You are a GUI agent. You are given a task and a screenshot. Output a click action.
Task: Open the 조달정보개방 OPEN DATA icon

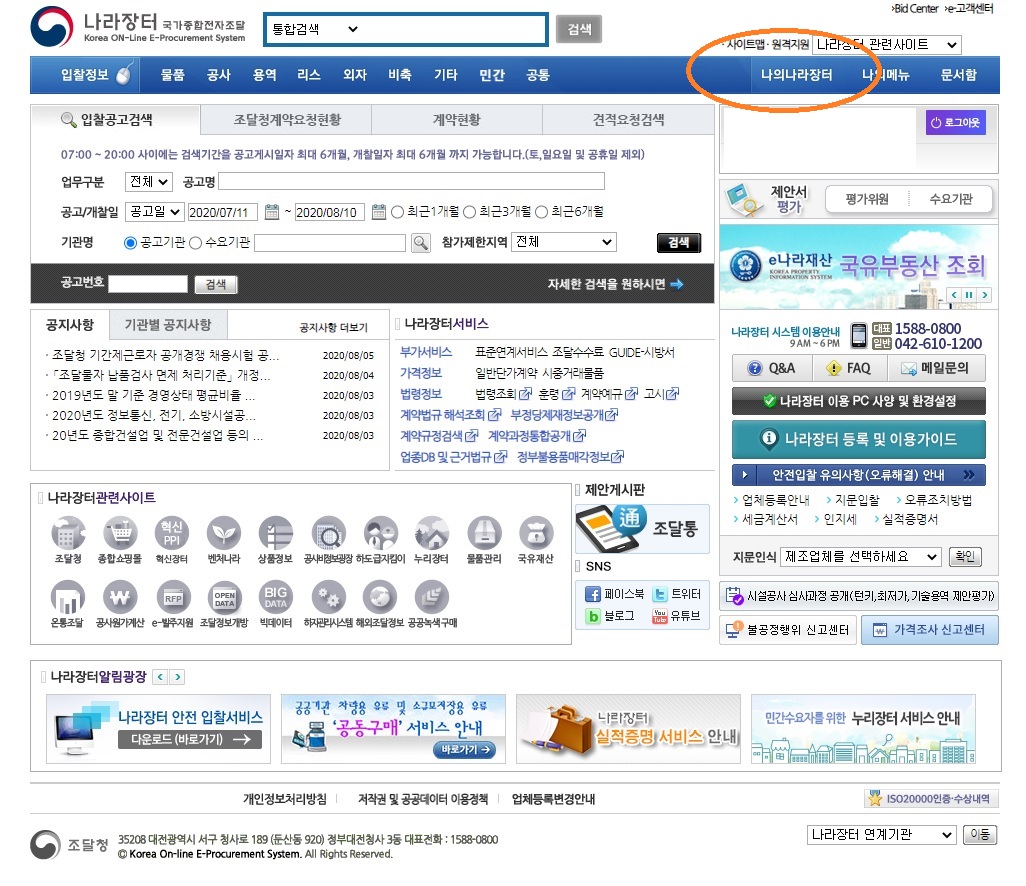(x=224, y=597)
